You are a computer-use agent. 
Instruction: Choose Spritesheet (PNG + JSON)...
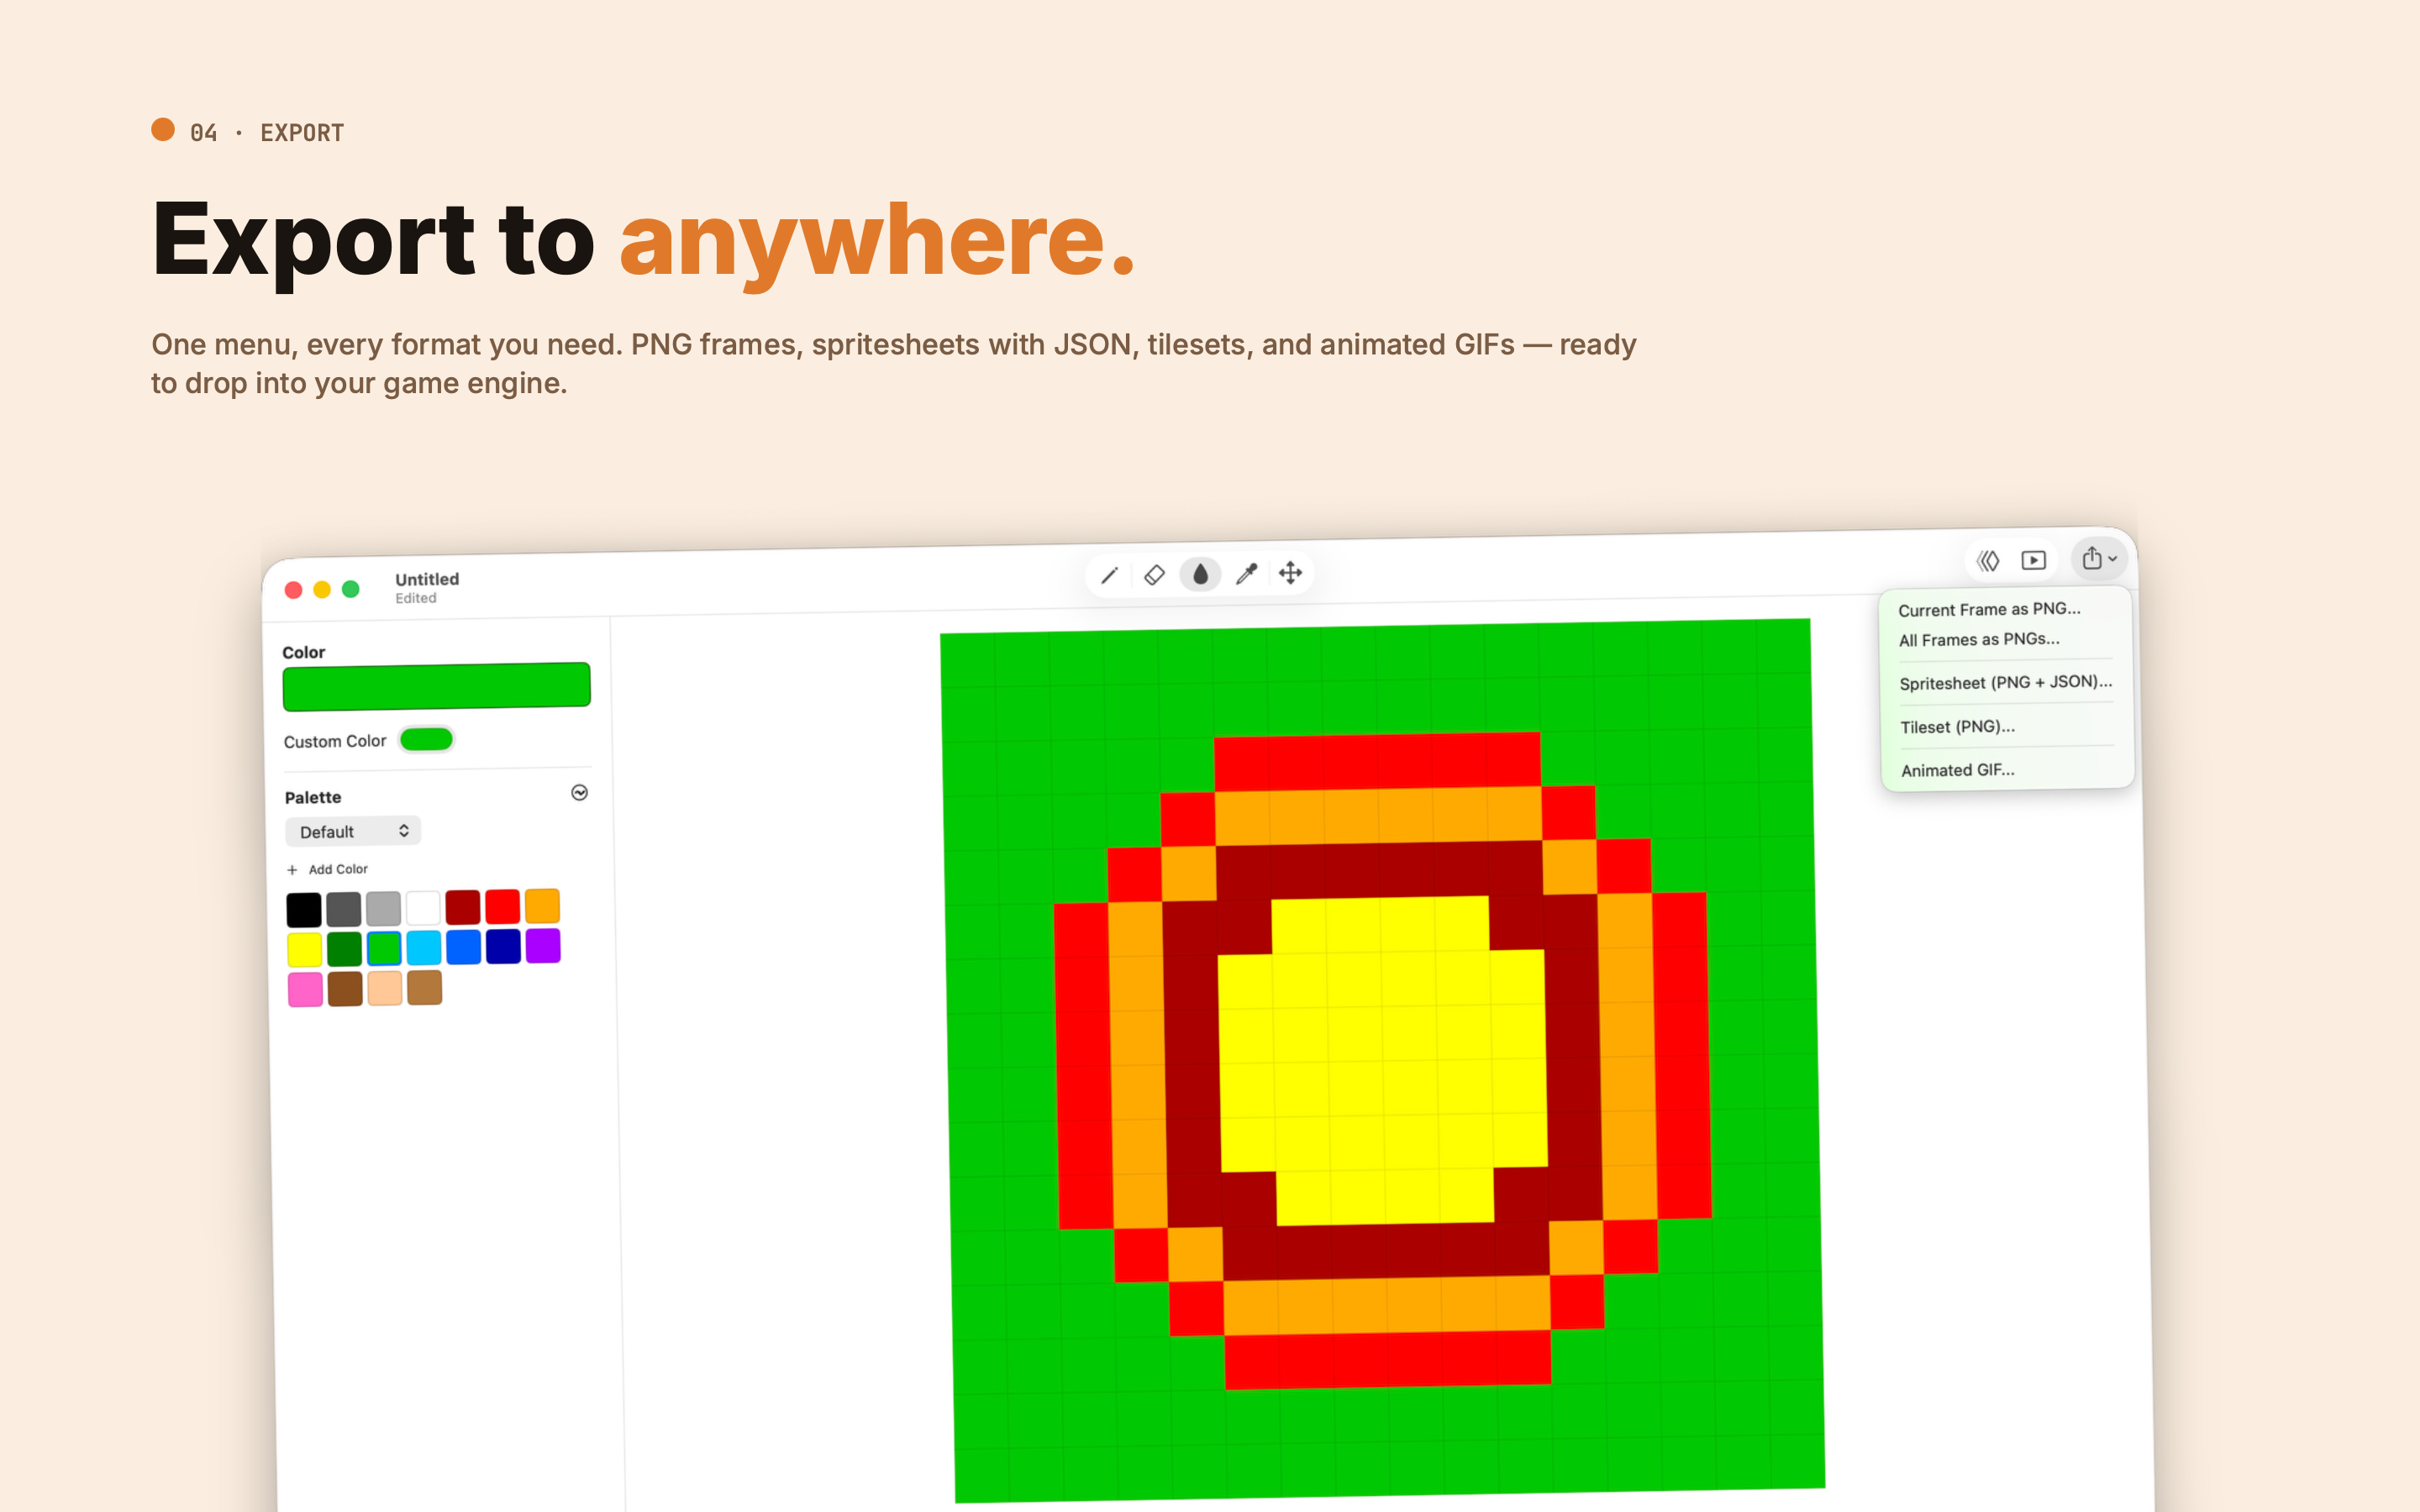pyautogui.click(x=2005, y=682)
